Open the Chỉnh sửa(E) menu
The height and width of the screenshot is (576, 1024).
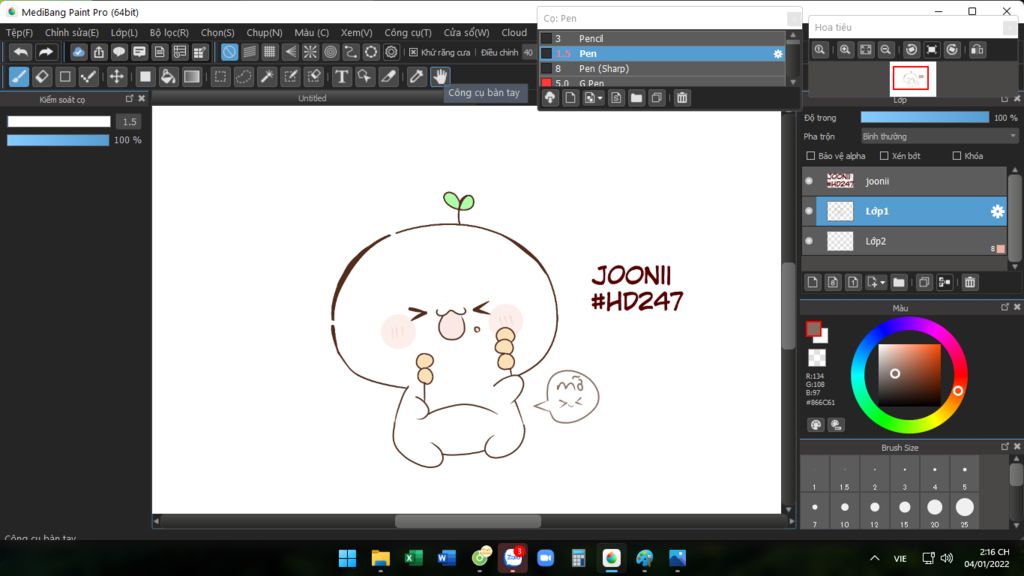72,33
